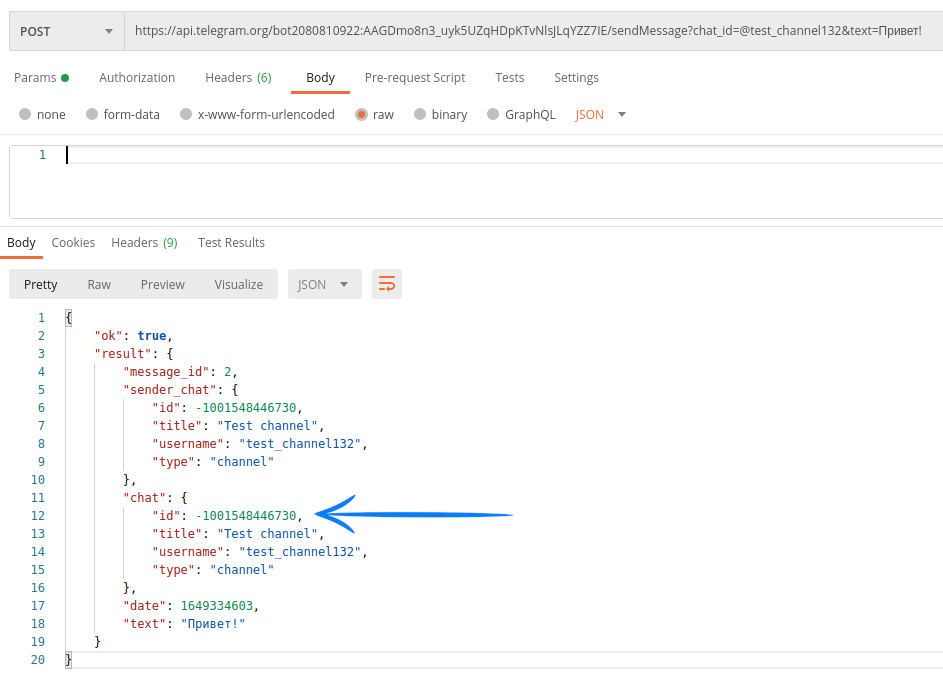Click the "date": 1649334603 line
The width and height of the screenshot is (943, 683).
click(x=191, y=606)
